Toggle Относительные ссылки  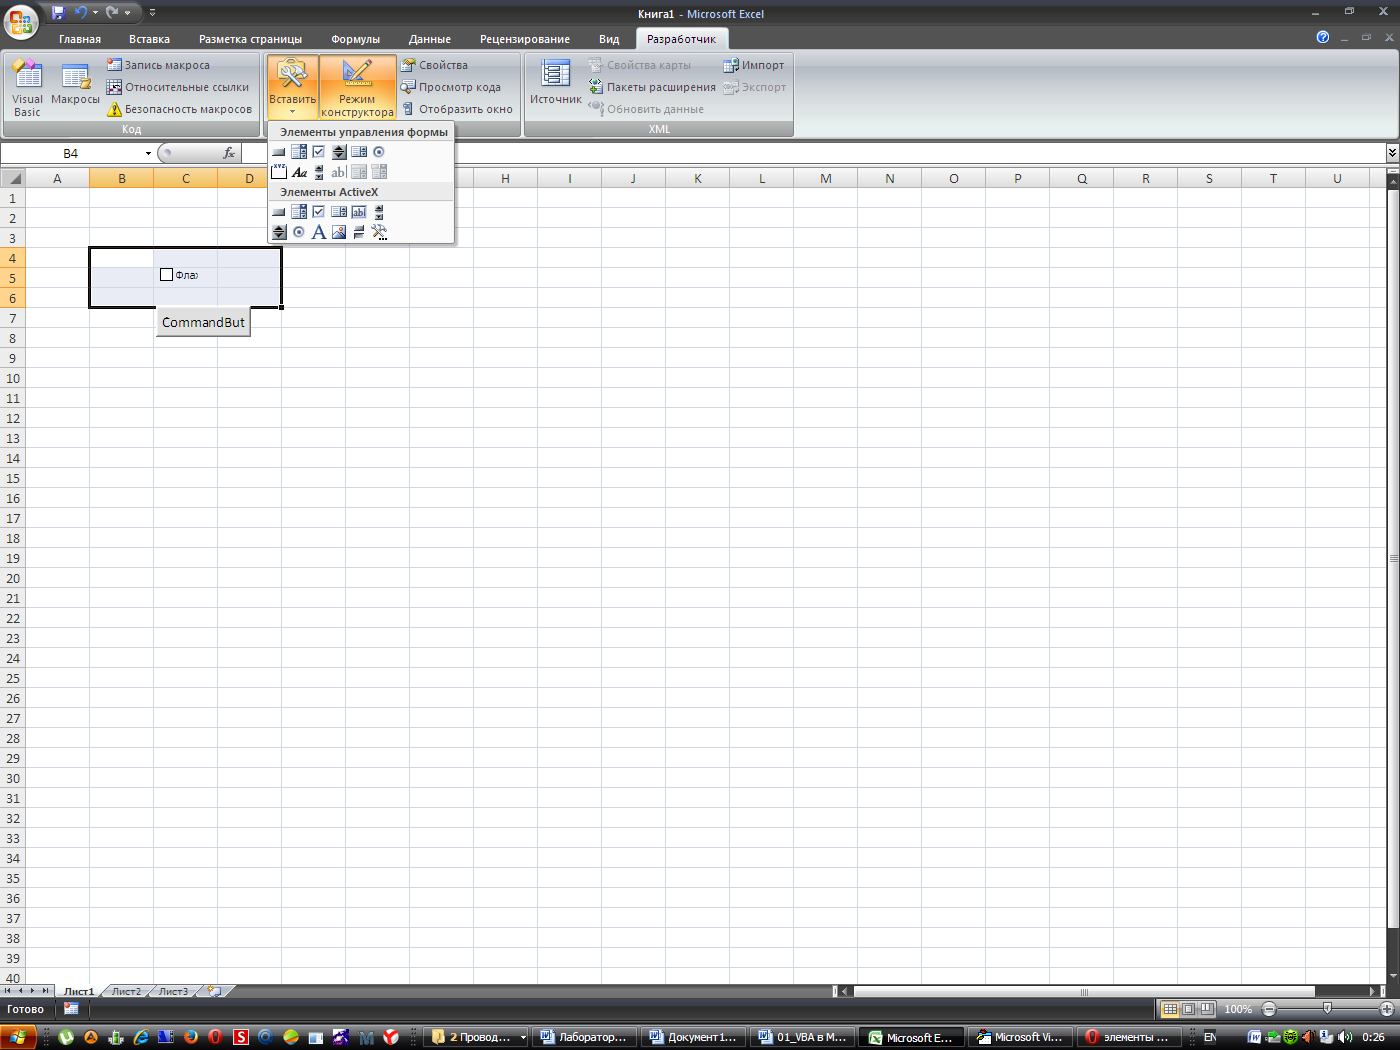pos(178,87)
